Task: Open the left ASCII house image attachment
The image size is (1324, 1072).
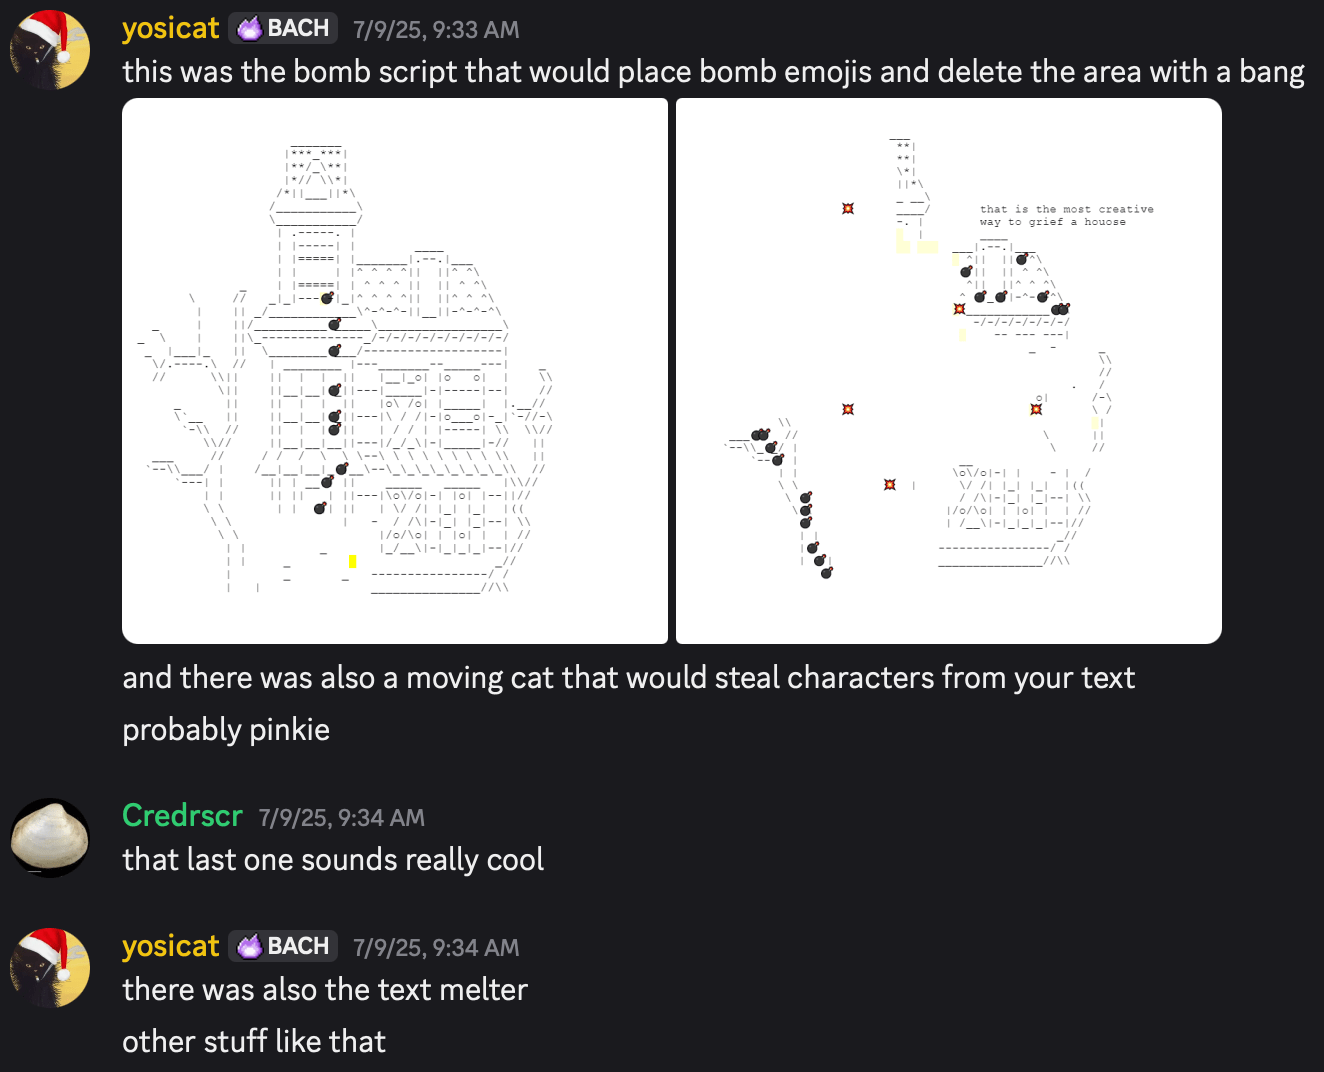Action: pos(395,371)
